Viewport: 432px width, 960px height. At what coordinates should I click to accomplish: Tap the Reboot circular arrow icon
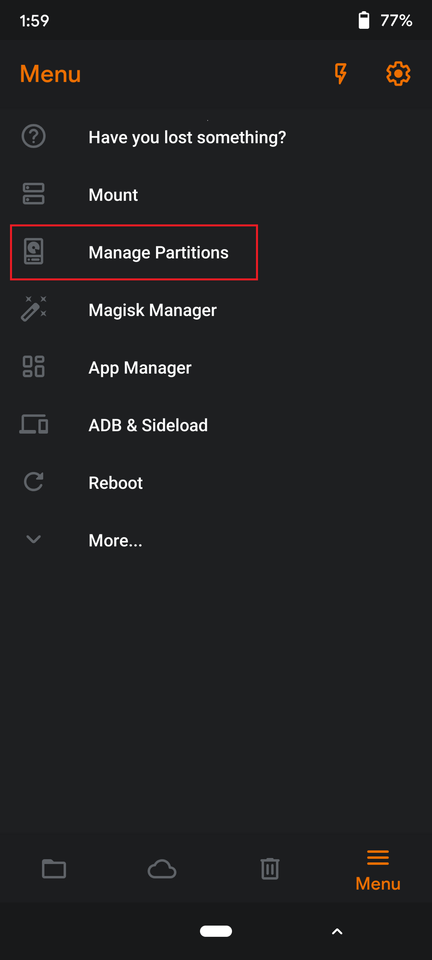34,482
